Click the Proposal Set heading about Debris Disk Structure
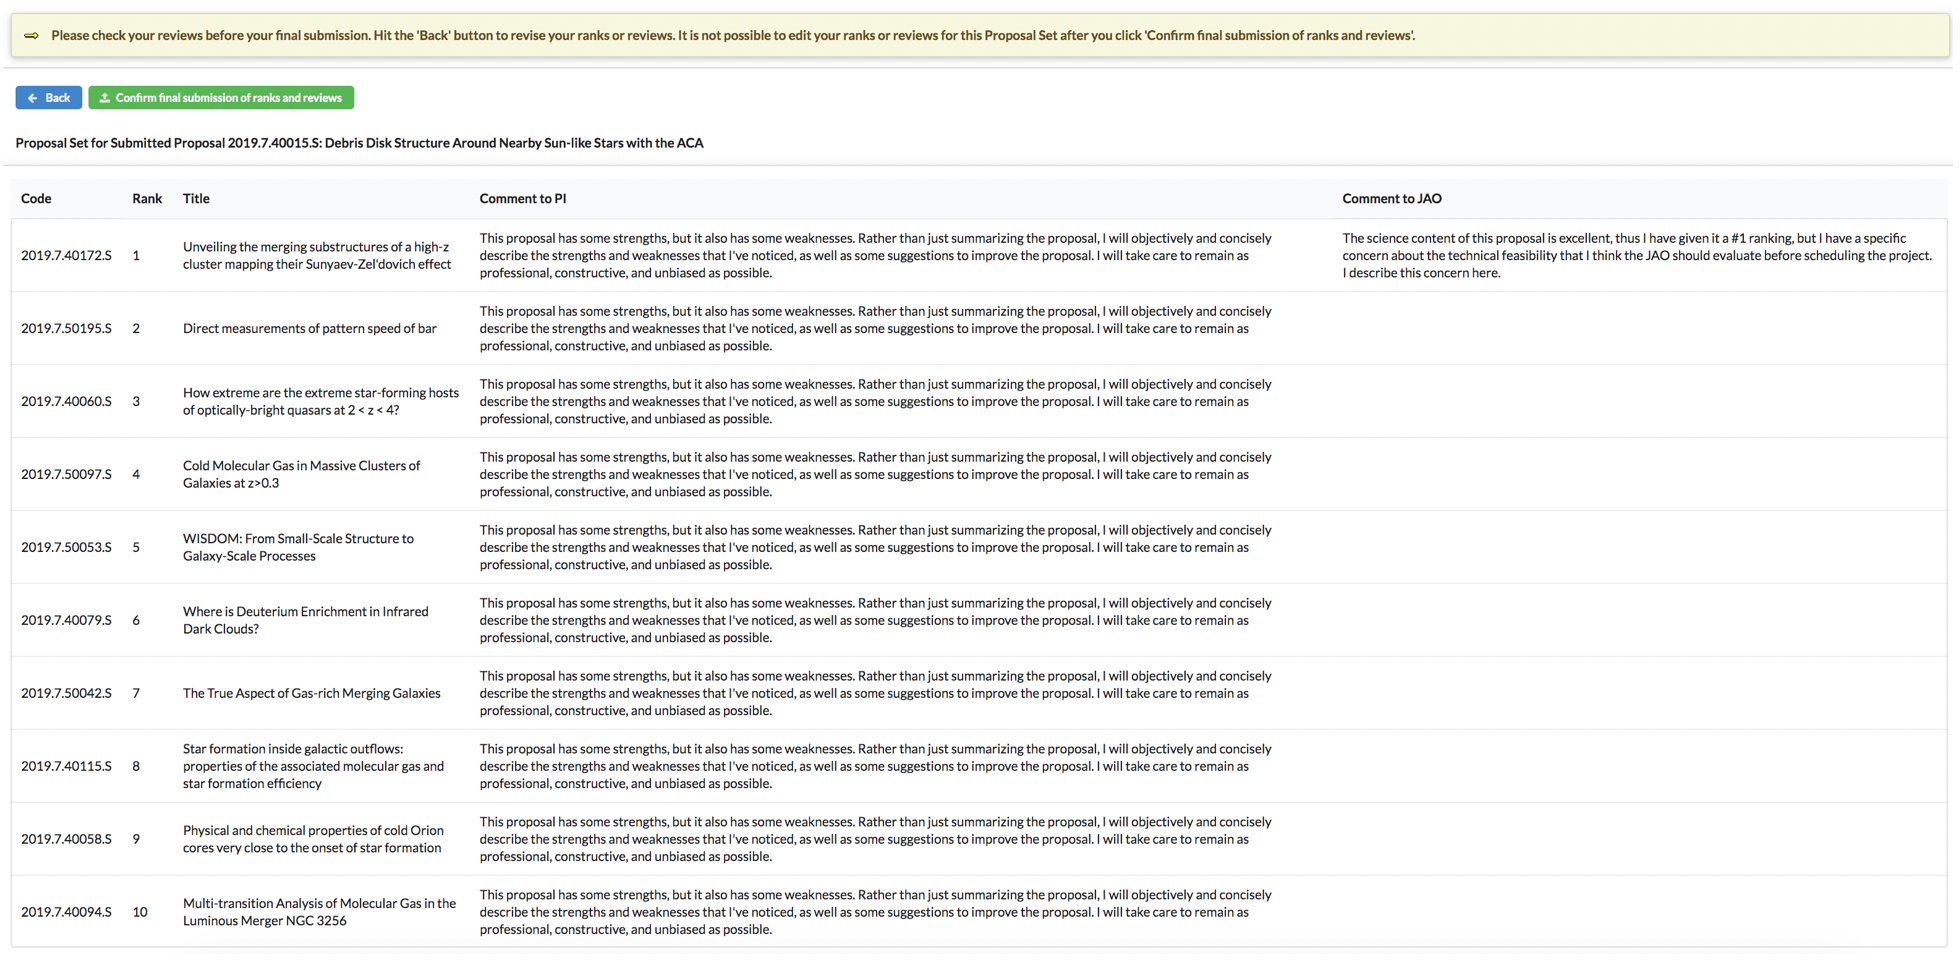 pyautogui.click(x=359, y=143)
